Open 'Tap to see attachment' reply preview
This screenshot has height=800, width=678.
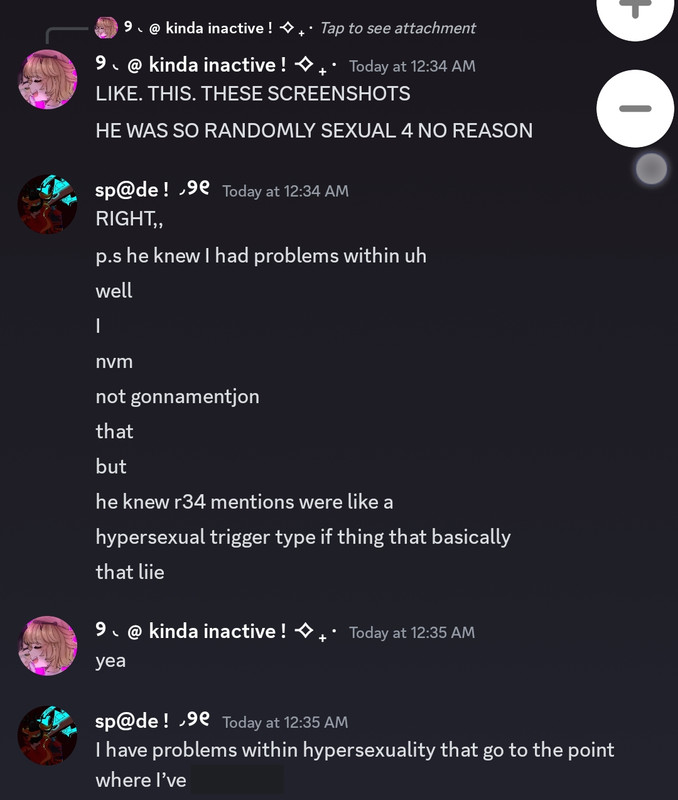[398, 28]
